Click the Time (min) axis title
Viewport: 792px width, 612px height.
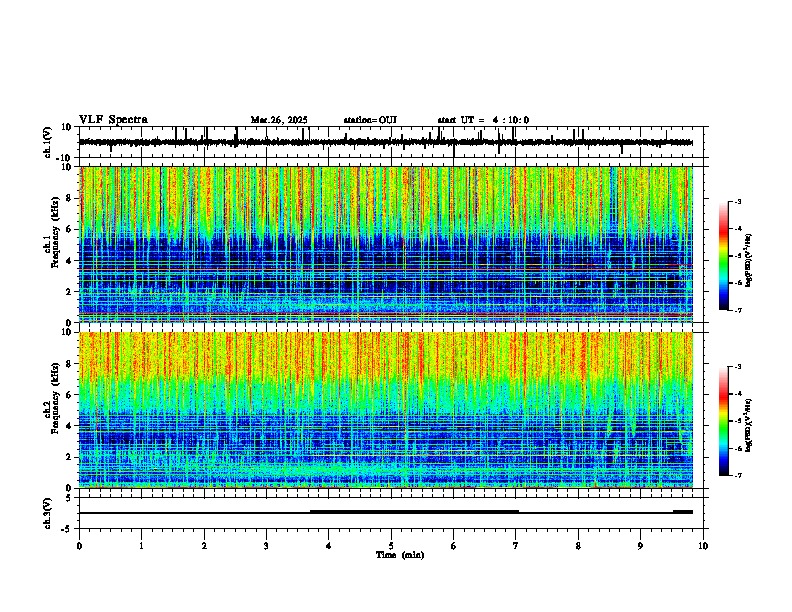click(x=400, y=555)
